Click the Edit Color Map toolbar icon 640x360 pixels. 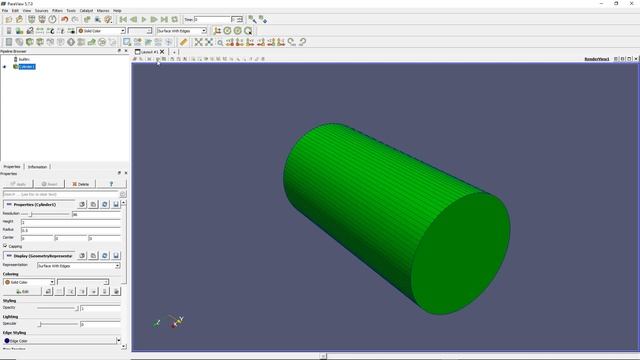pos(19,31)
